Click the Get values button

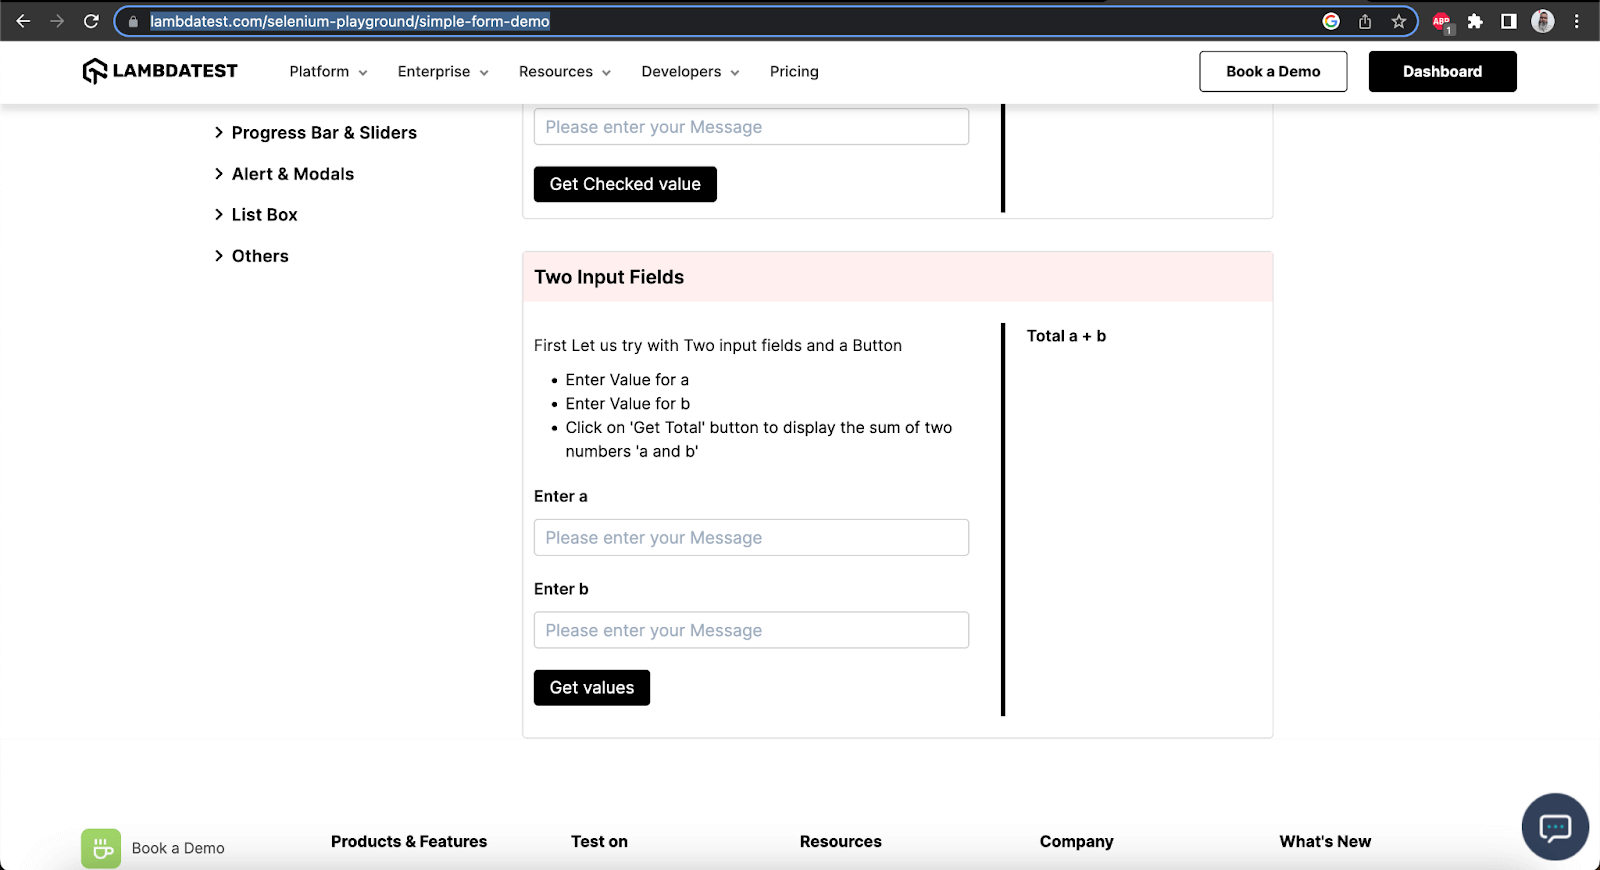(592, 688)
